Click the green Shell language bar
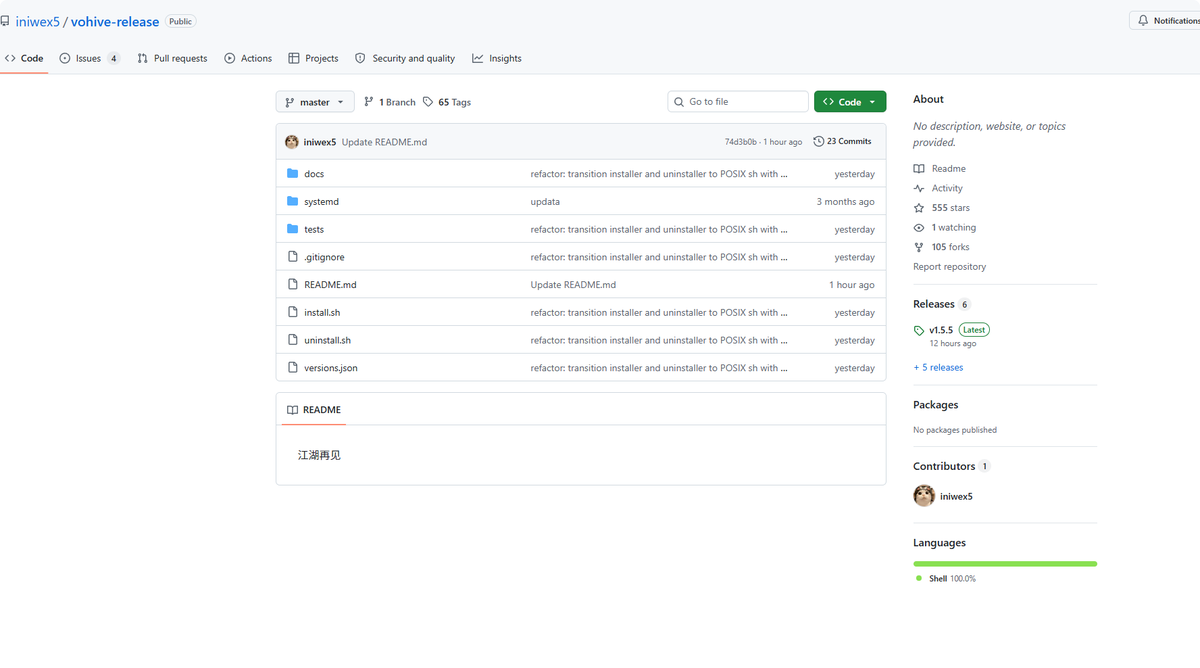This screenshot has height=668, width=1200. (1005, 564)
